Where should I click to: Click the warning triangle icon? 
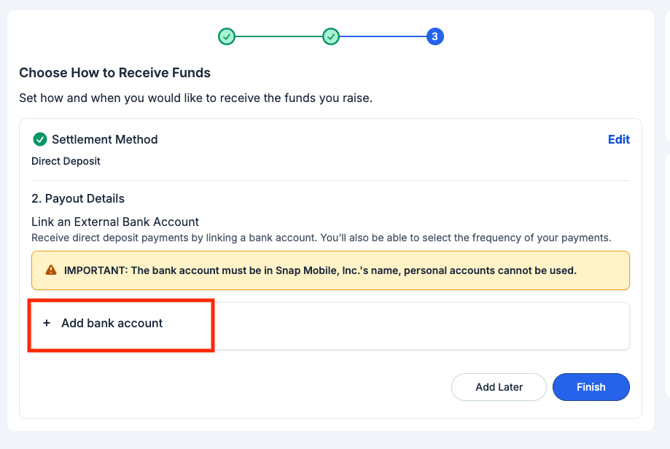tap(51, 270)
